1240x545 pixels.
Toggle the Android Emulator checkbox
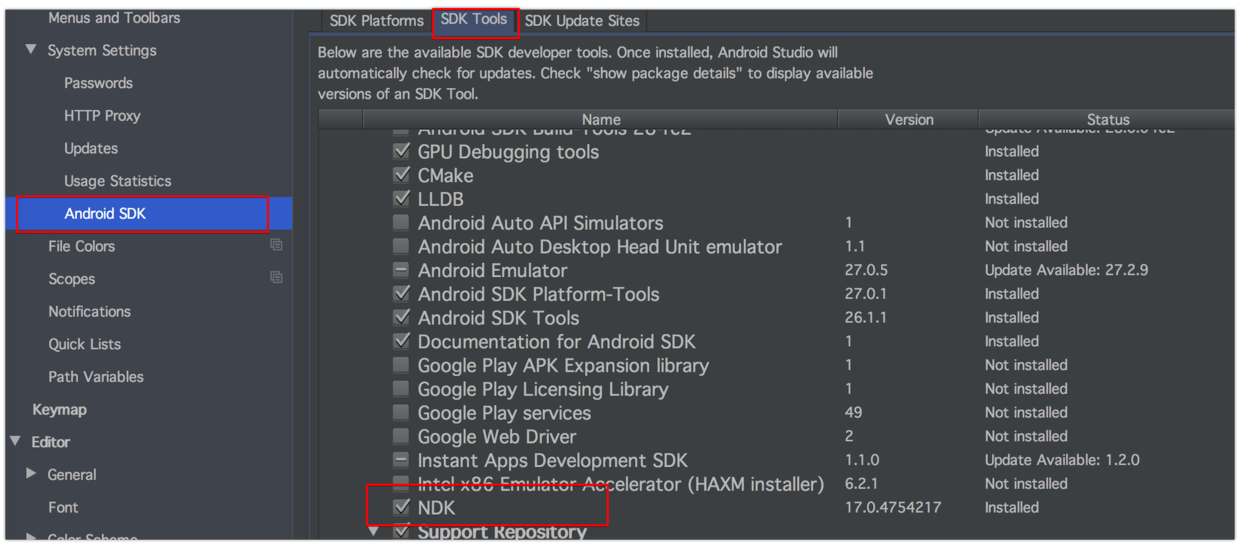tap(401, 270)
